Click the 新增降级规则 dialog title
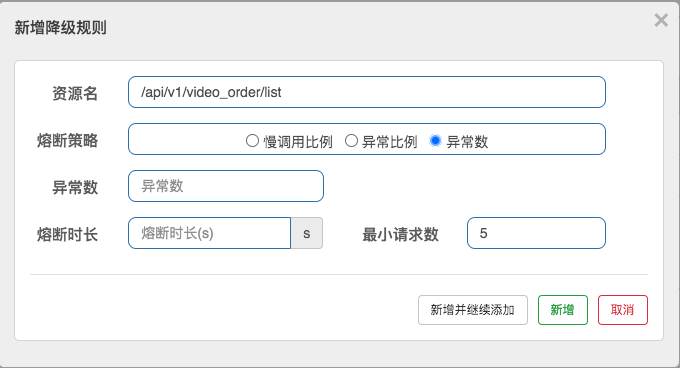 61,28
